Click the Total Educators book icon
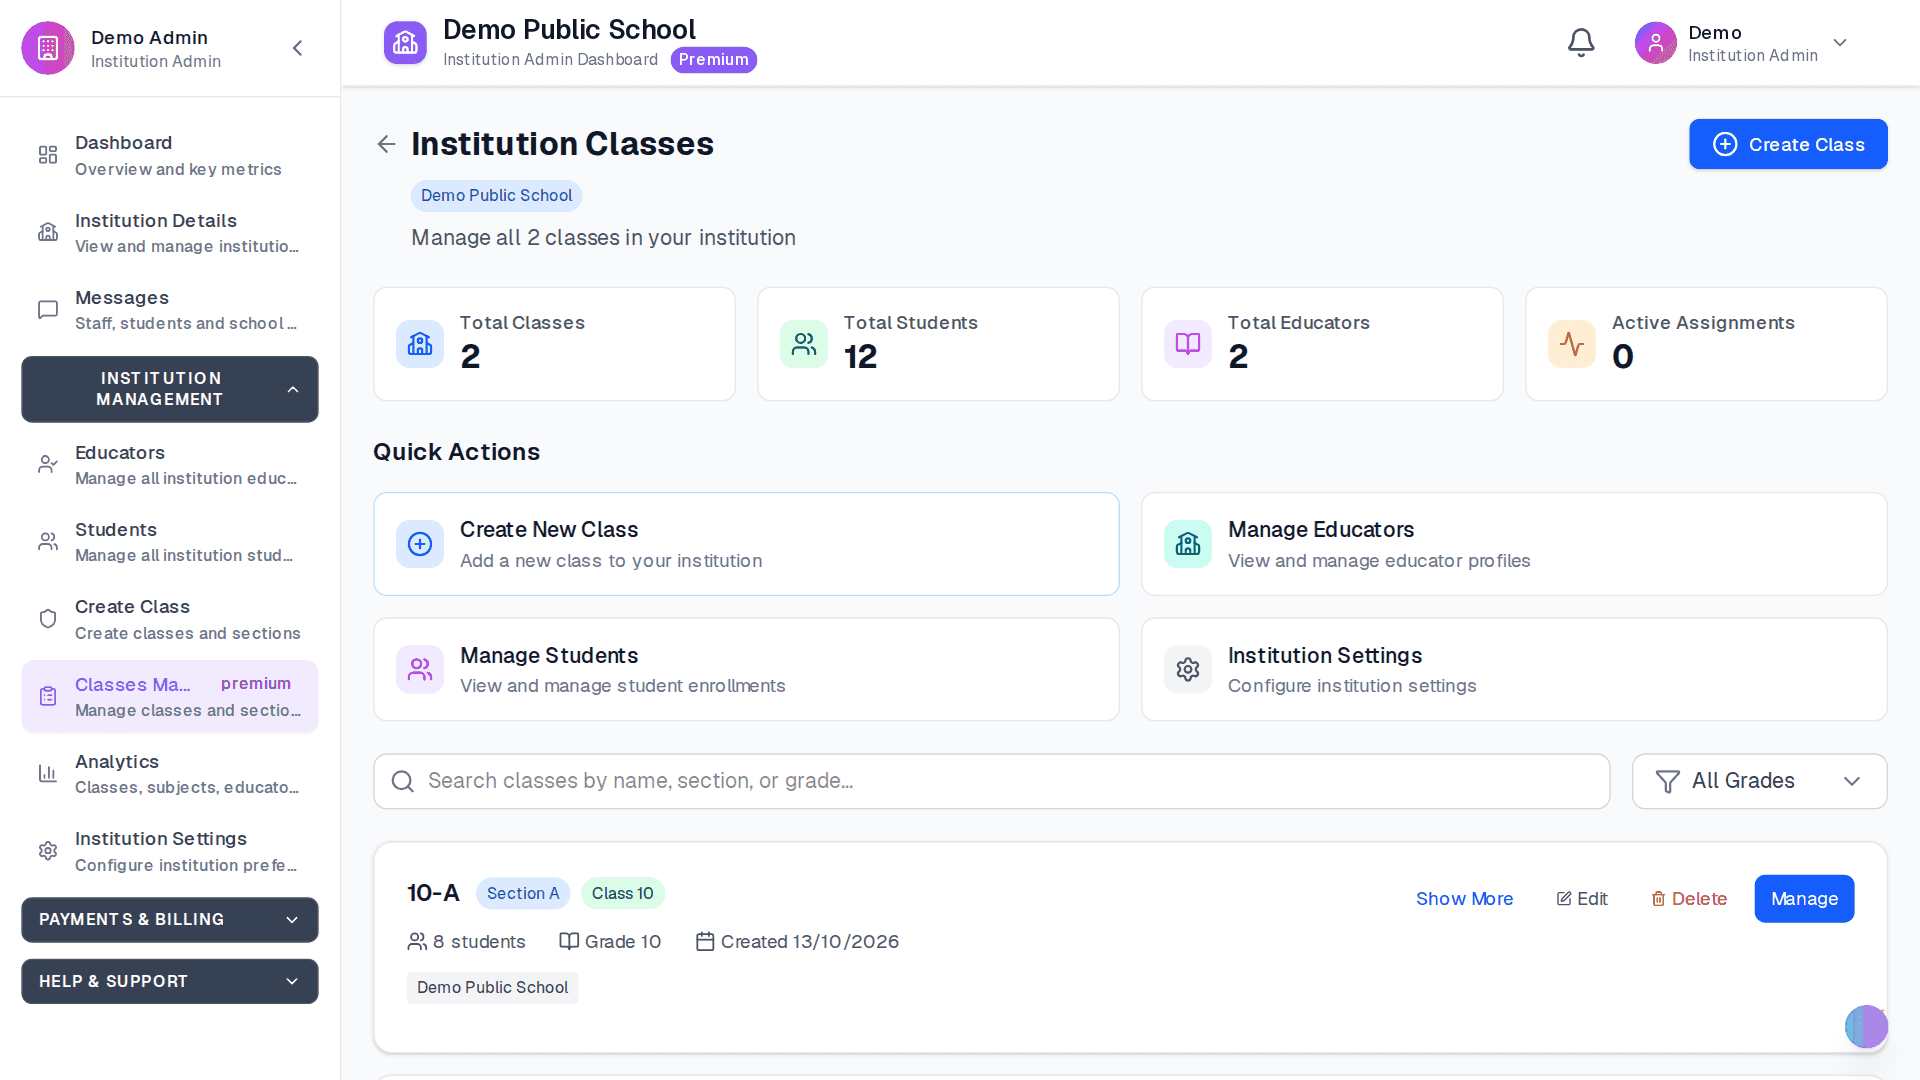Viewport: 1920px width, 1080px height. (x=1188, y=344)
